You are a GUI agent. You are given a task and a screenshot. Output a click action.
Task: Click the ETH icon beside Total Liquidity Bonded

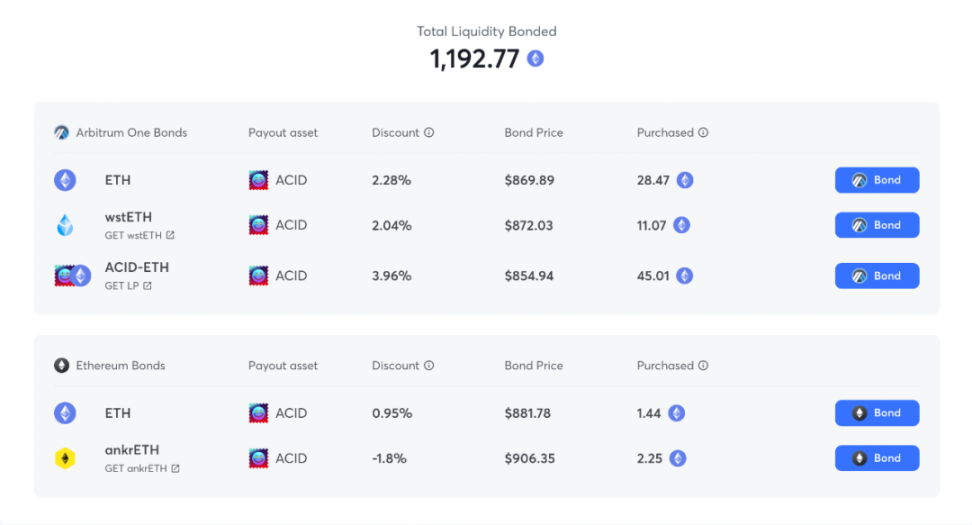click(536, 59)
